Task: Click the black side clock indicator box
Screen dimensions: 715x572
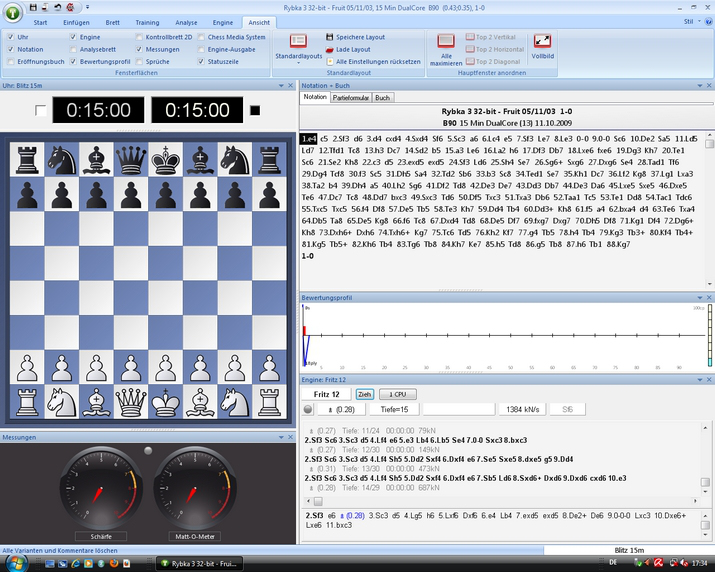Action: click(x=255, y=110)
